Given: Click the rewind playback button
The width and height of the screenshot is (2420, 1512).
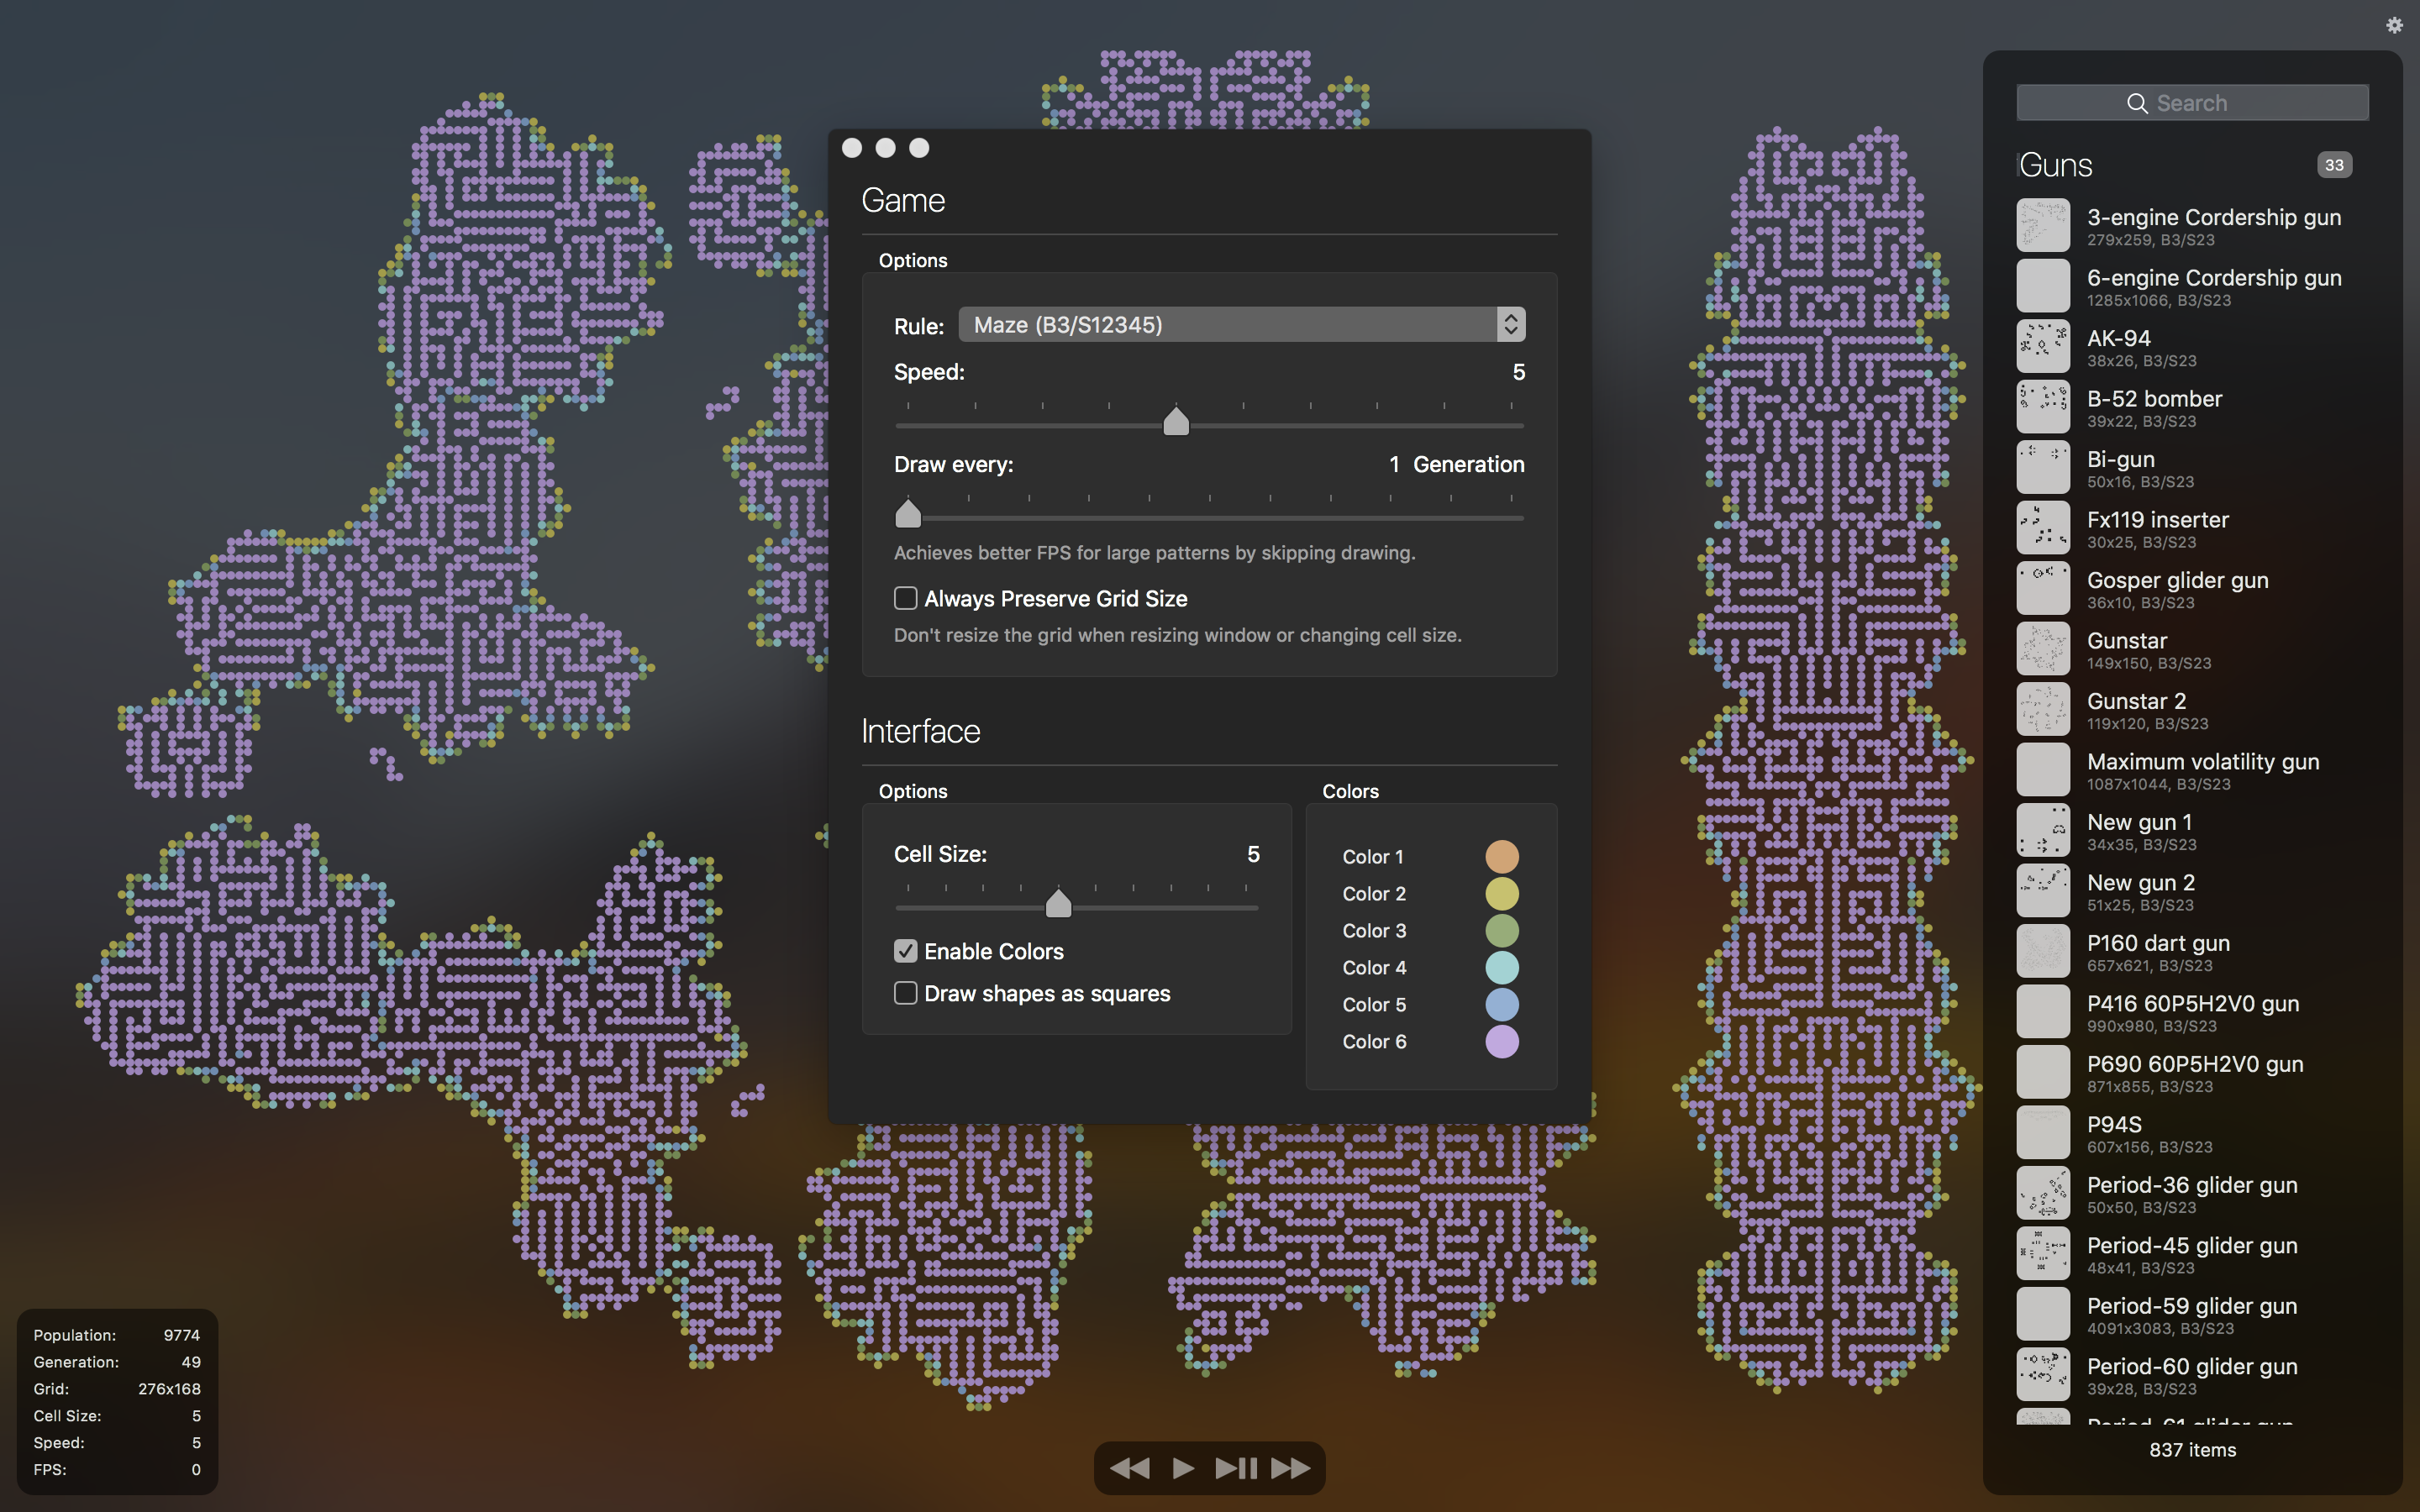Looking at the screenshot, I should [x=1130, y=1467].
